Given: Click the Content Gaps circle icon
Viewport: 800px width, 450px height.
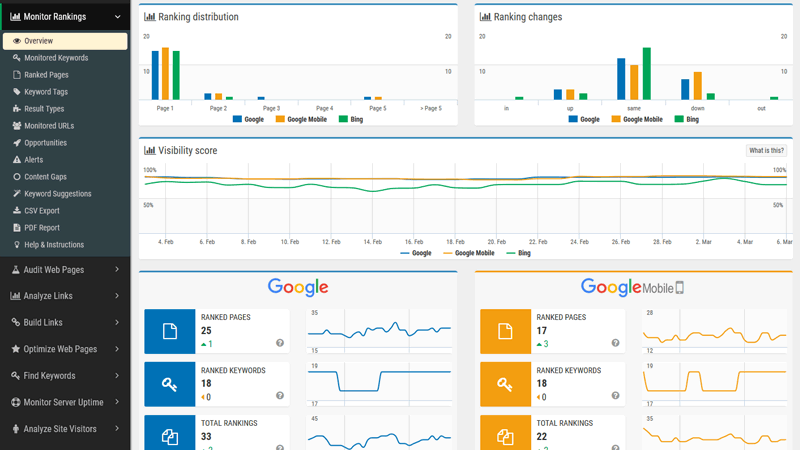Looking at the screenshot, I should pyautogui.click(x=17, y=177).
